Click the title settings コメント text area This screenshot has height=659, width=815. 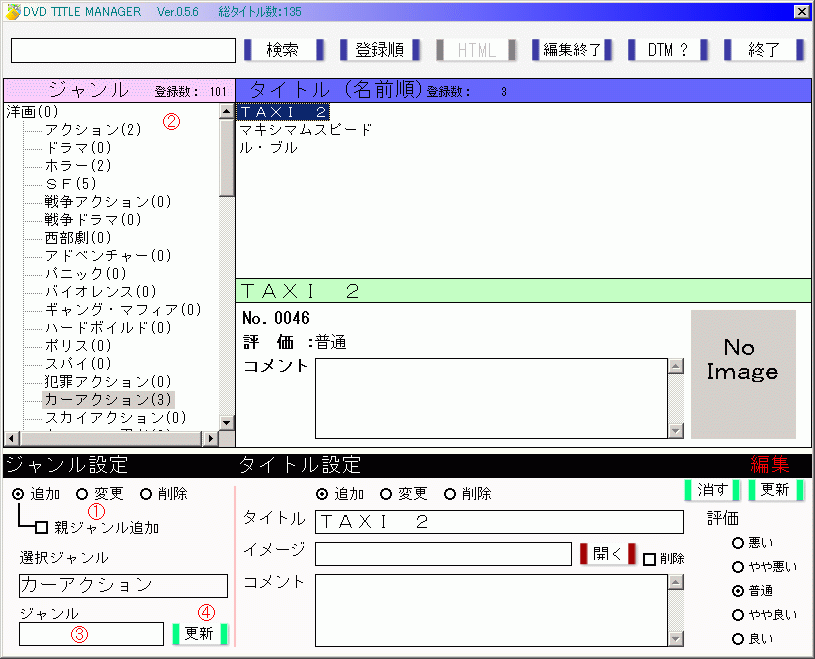tap(491, 610)
